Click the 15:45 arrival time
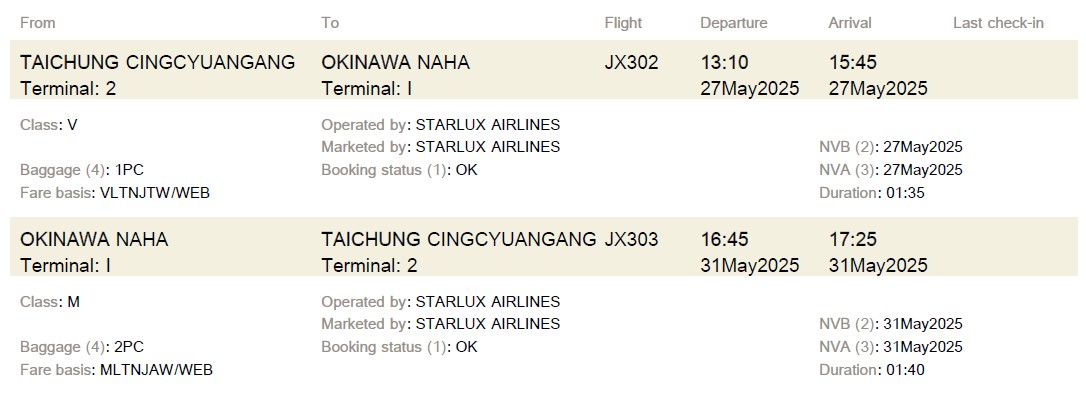 click(x=853, y=62)
